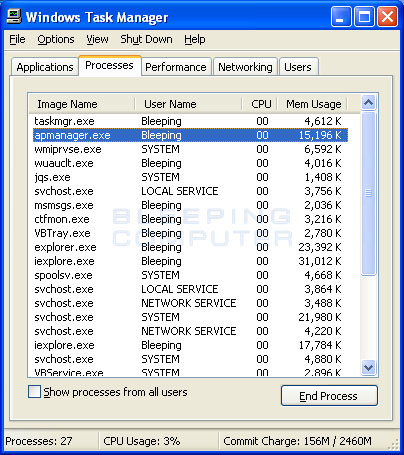Screen dimensions: 404x455
Task: Select iexplore.exe using 17,784 K
Action: [190, 345]
